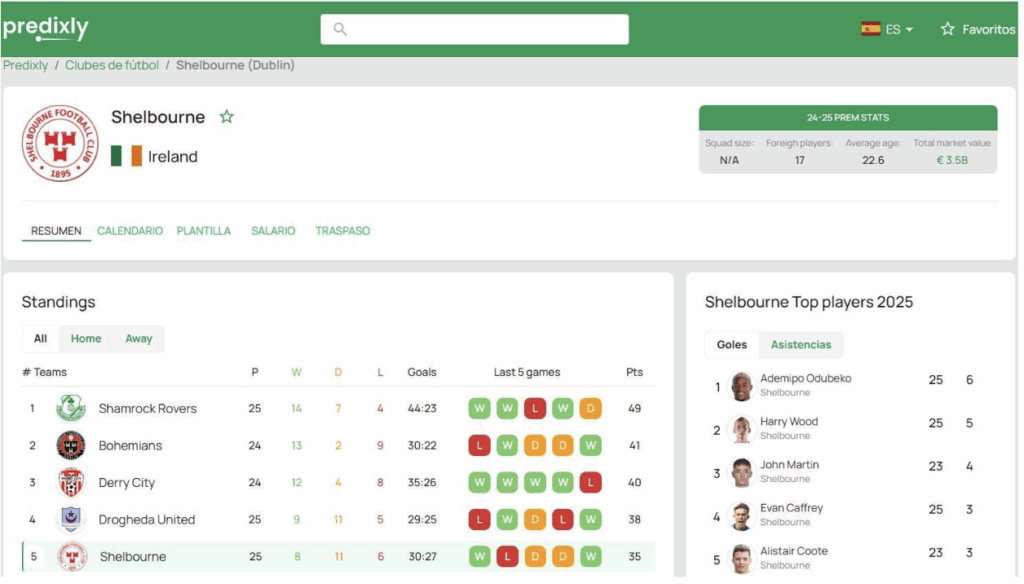
Task: Click the favorite star beside Shelbourne title
Action: click(227, 117)
